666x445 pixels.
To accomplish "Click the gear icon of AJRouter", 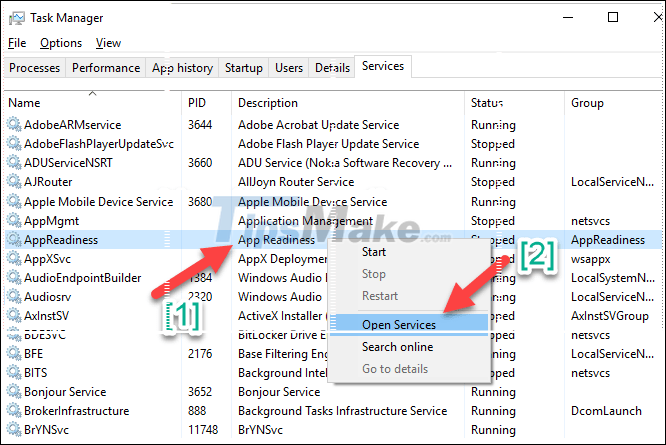I will [x=14, y=182].
